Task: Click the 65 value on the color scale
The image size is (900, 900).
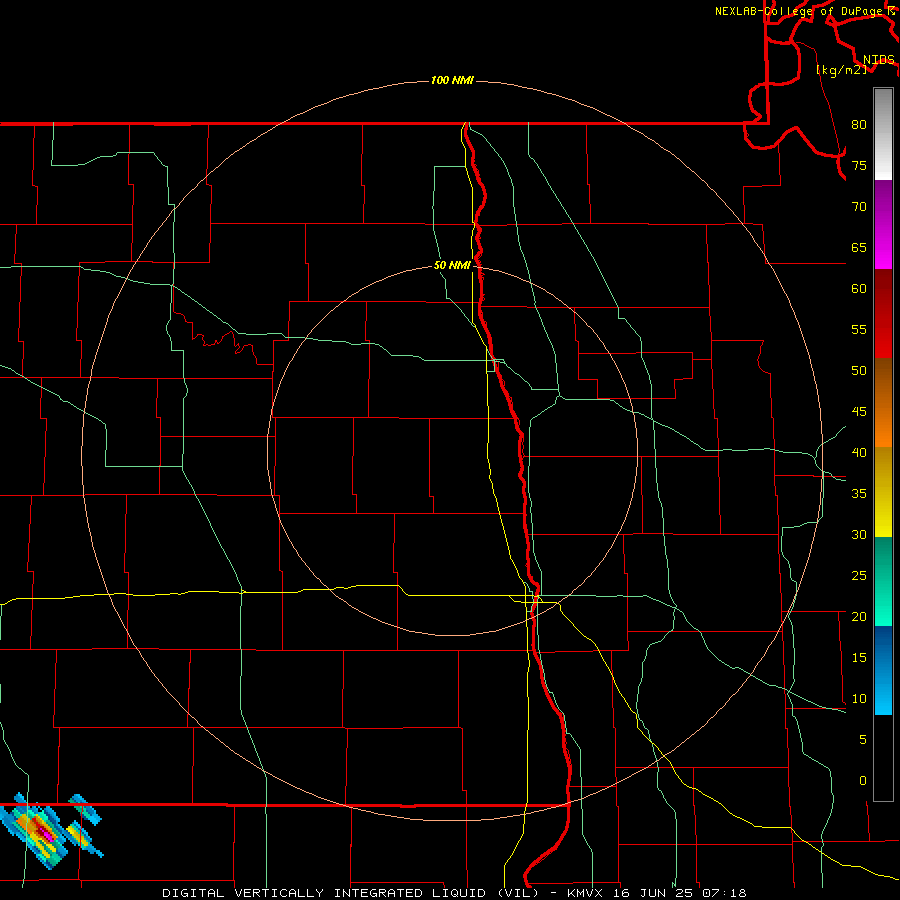Action: point(859,248)
